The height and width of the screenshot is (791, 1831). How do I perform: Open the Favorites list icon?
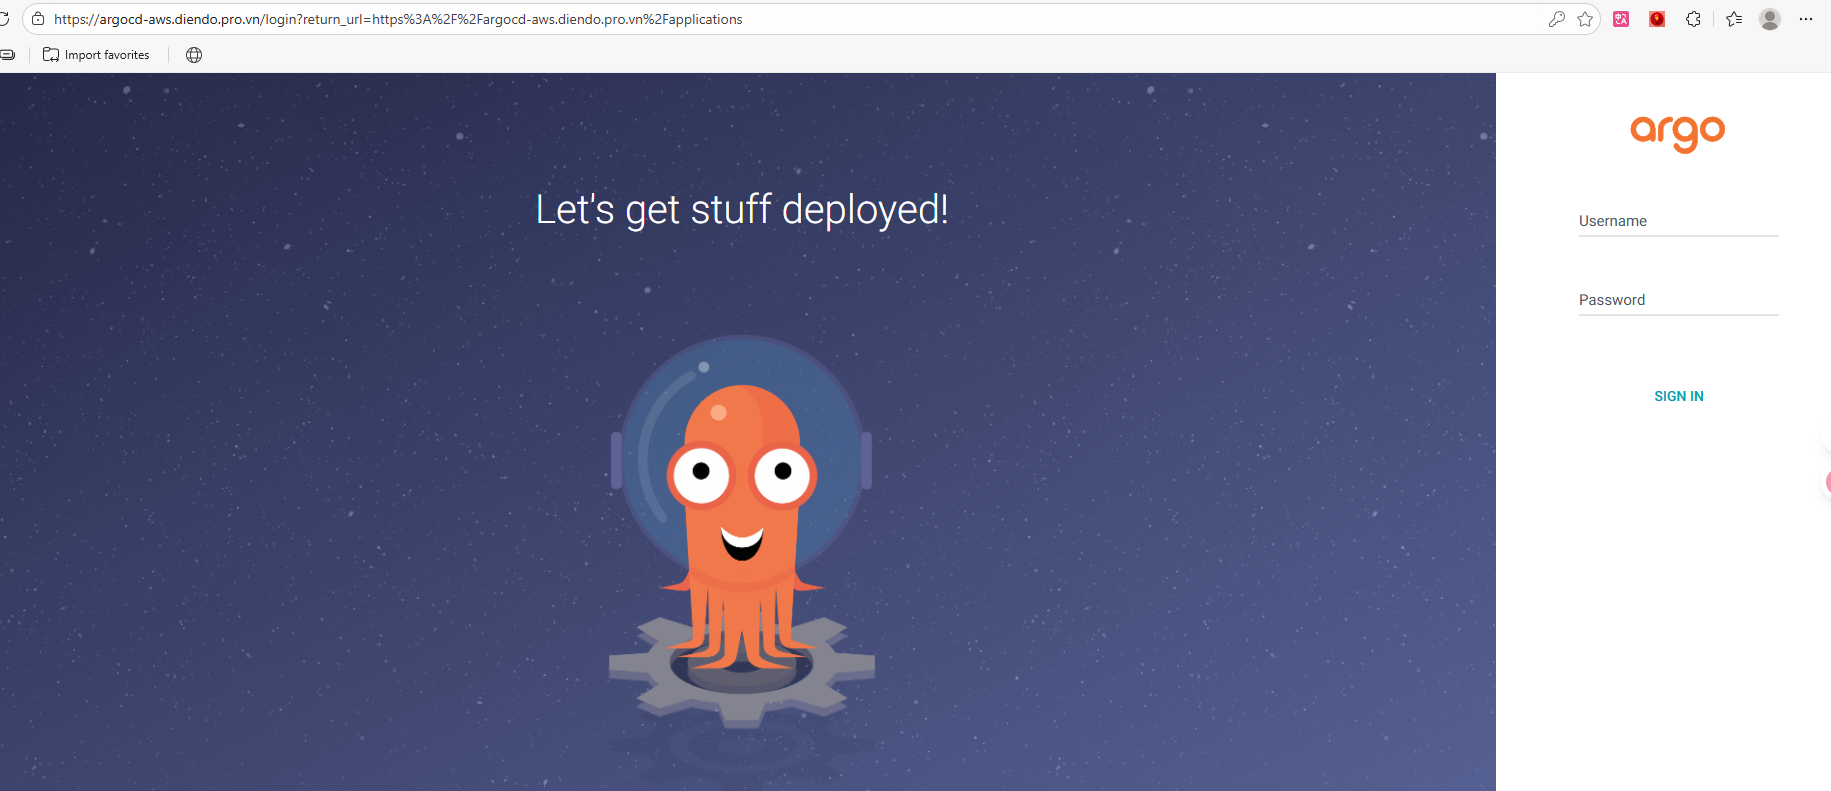(1734, 19)
